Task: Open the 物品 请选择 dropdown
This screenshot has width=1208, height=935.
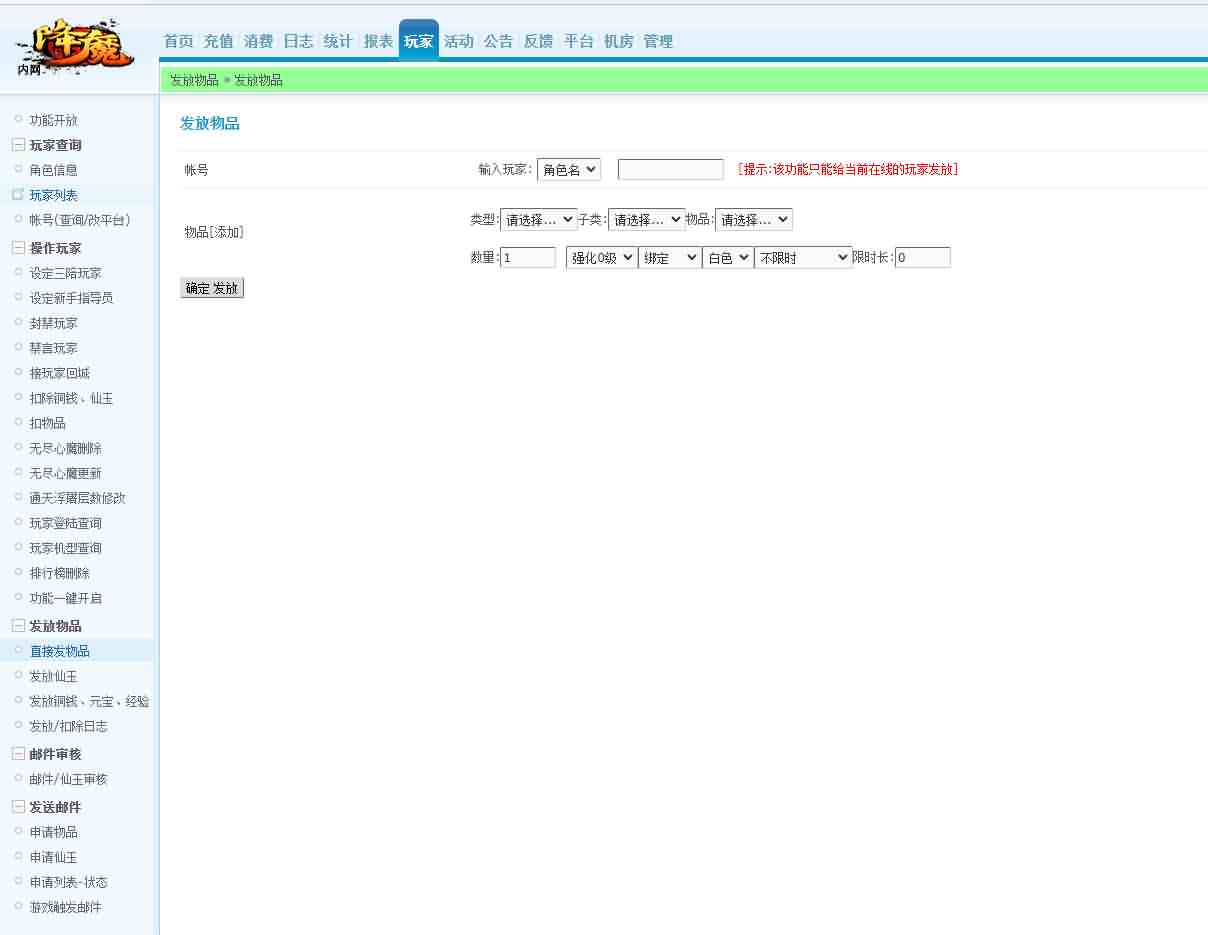Action: pos(754,219)
